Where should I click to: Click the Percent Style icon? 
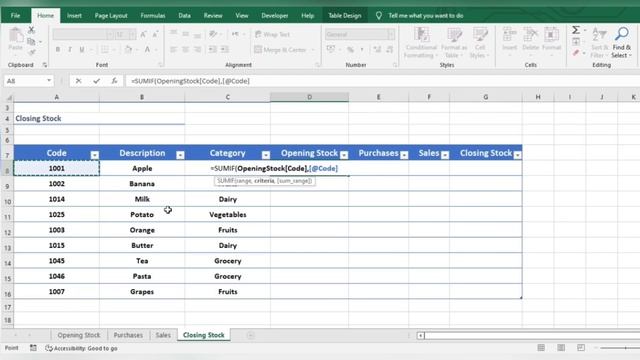click(350, 50)
